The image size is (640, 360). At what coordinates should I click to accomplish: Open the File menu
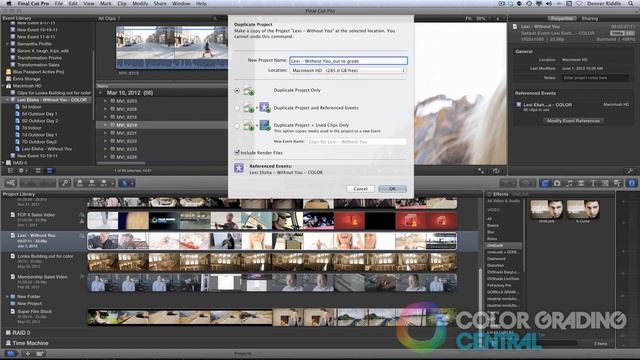(59, 3)
